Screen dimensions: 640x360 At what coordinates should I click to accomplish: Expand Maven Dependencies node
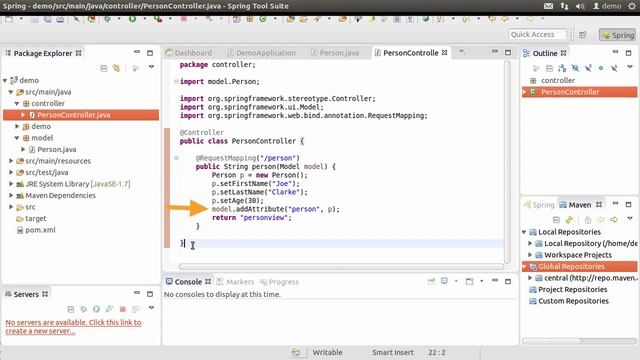[11, 196]
